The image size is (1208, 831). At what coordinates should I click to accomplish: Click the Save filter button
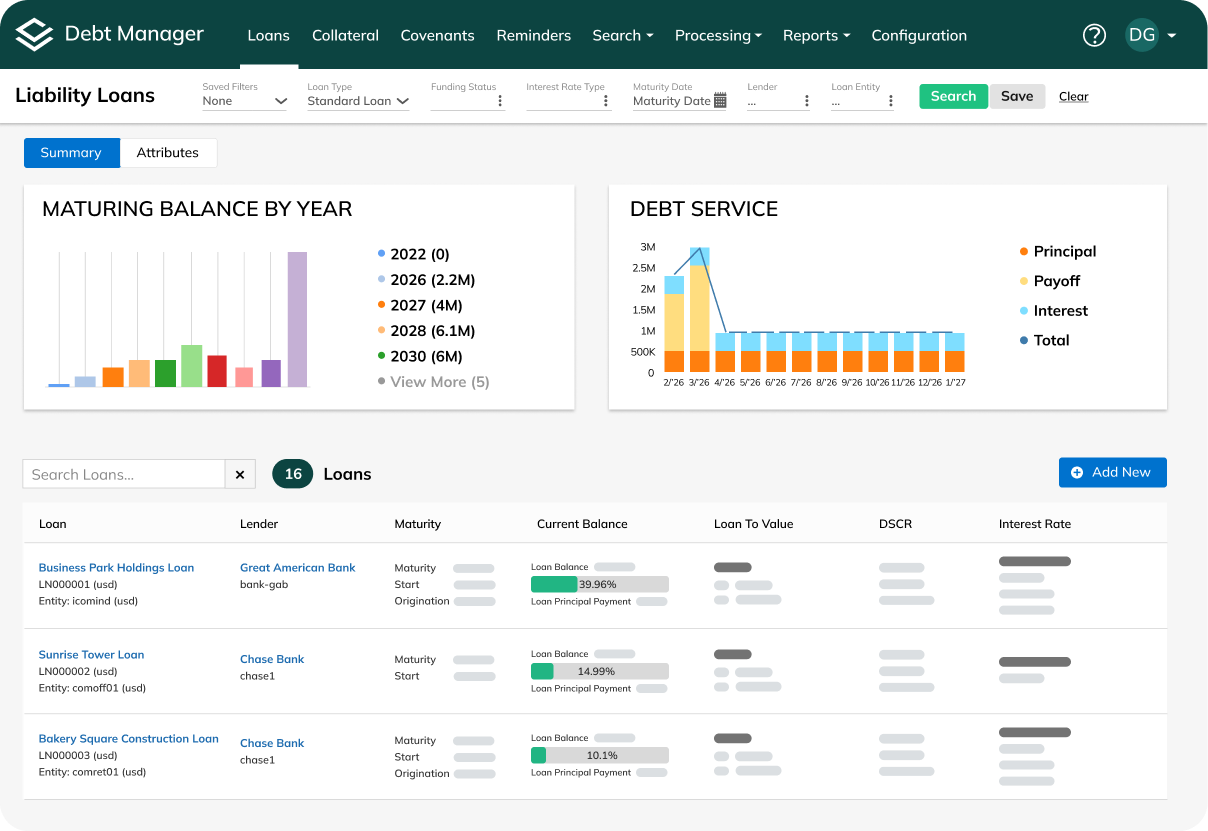pyautogui.click(x=1017, y=96)
